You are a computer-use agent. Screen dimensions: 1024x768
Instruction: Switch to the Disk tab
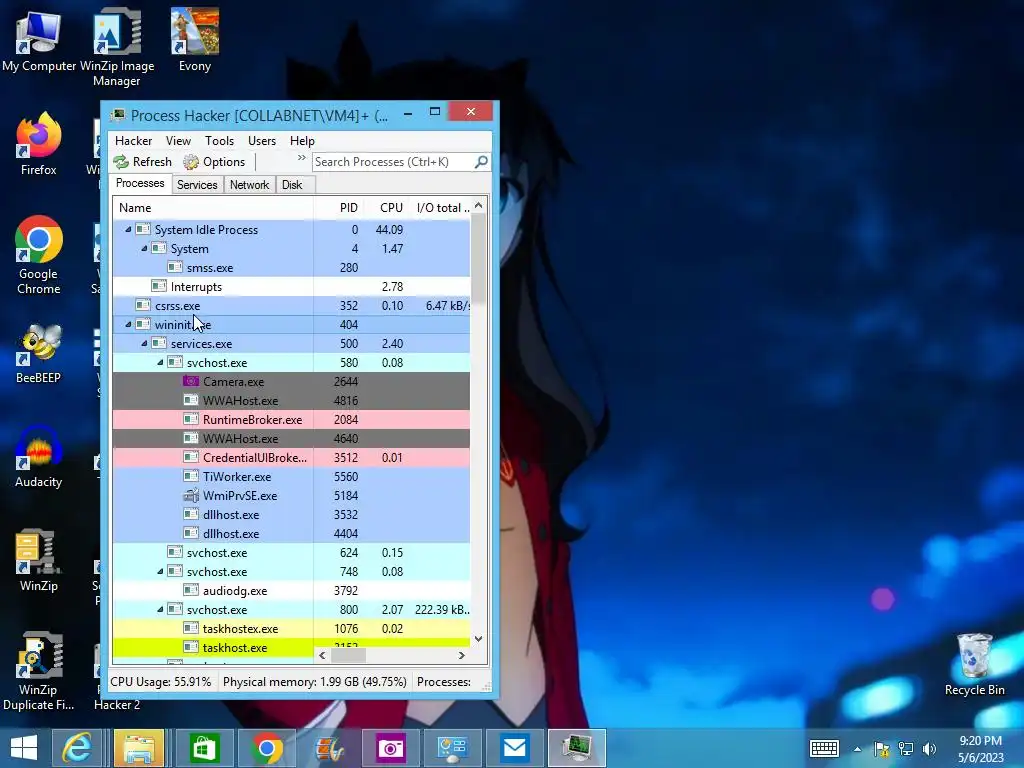(292, 185)
